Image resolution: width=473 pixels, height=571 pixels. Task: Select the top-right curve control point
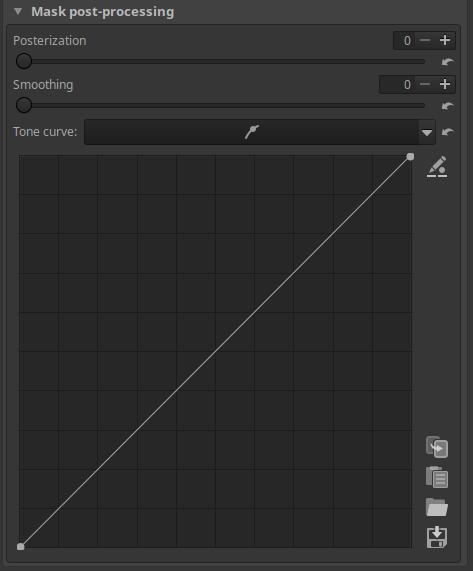point(410,157)
